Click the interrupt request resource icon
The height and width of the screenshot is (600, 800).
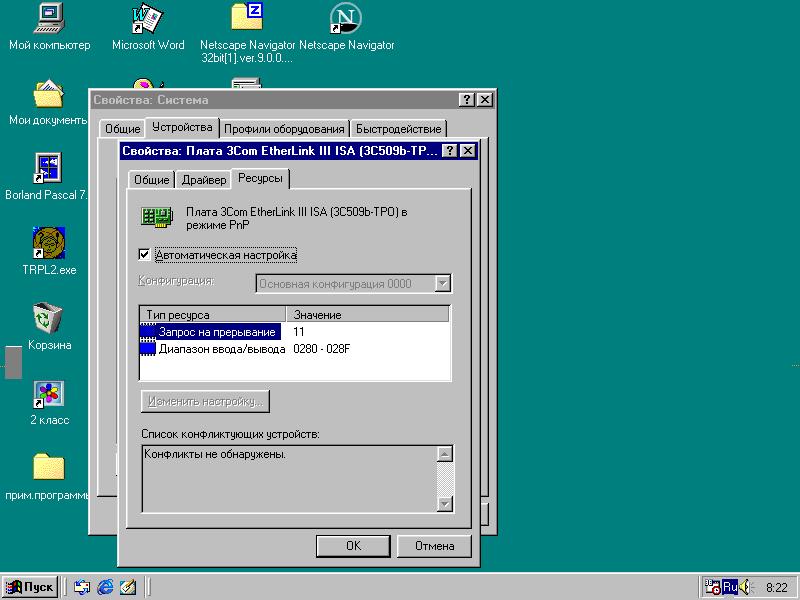[148, 332]
